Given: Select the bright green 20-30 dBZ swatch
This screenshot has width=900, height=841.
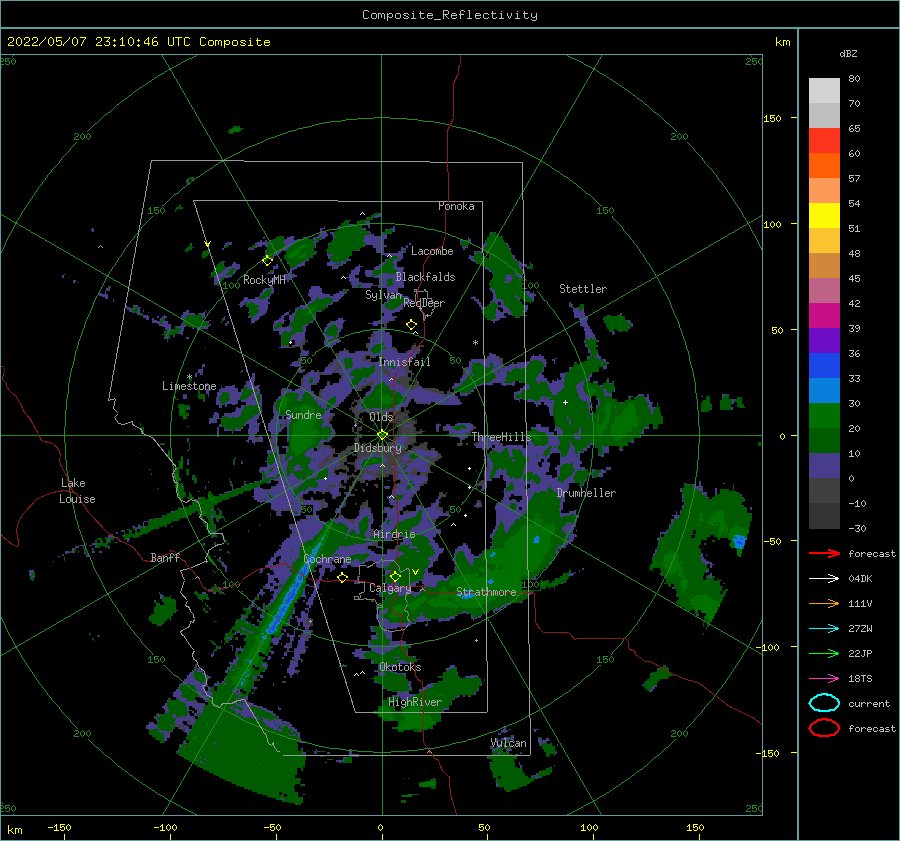Looking at the screenshot, I should (x=824, y=416).
